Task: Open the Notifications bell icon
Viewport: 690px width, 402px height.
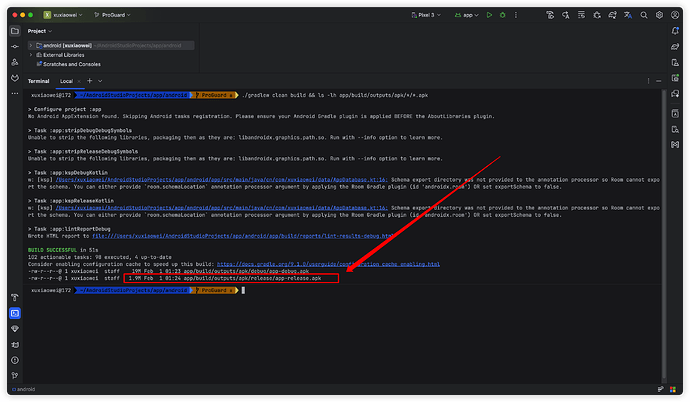Action: (x=674, y=31)
